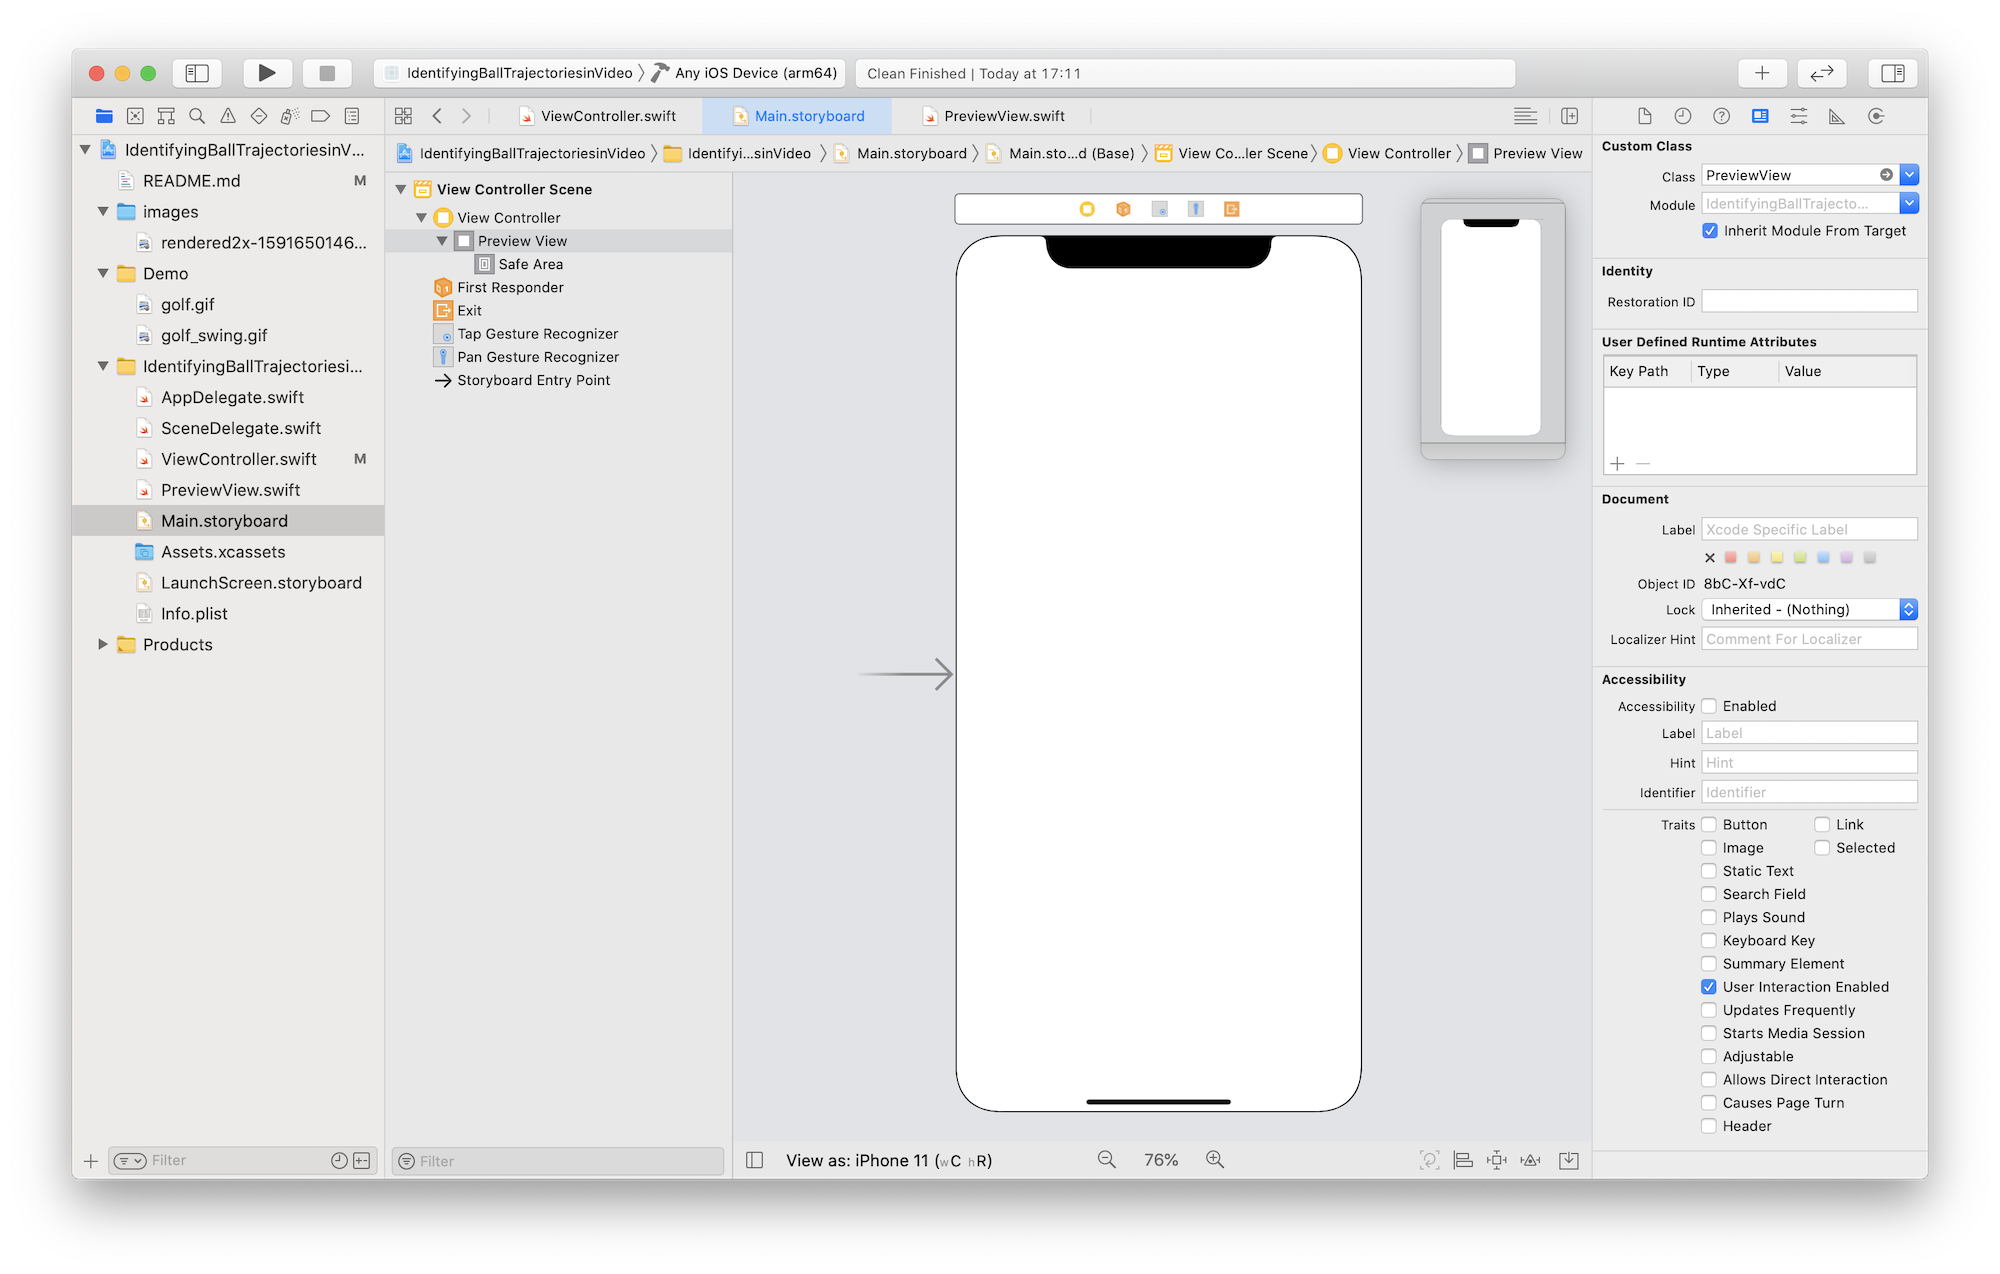Screen dimensions: 2000x1274
Task: Open the Attributes inspector icon
Action: coord(1798,116)
